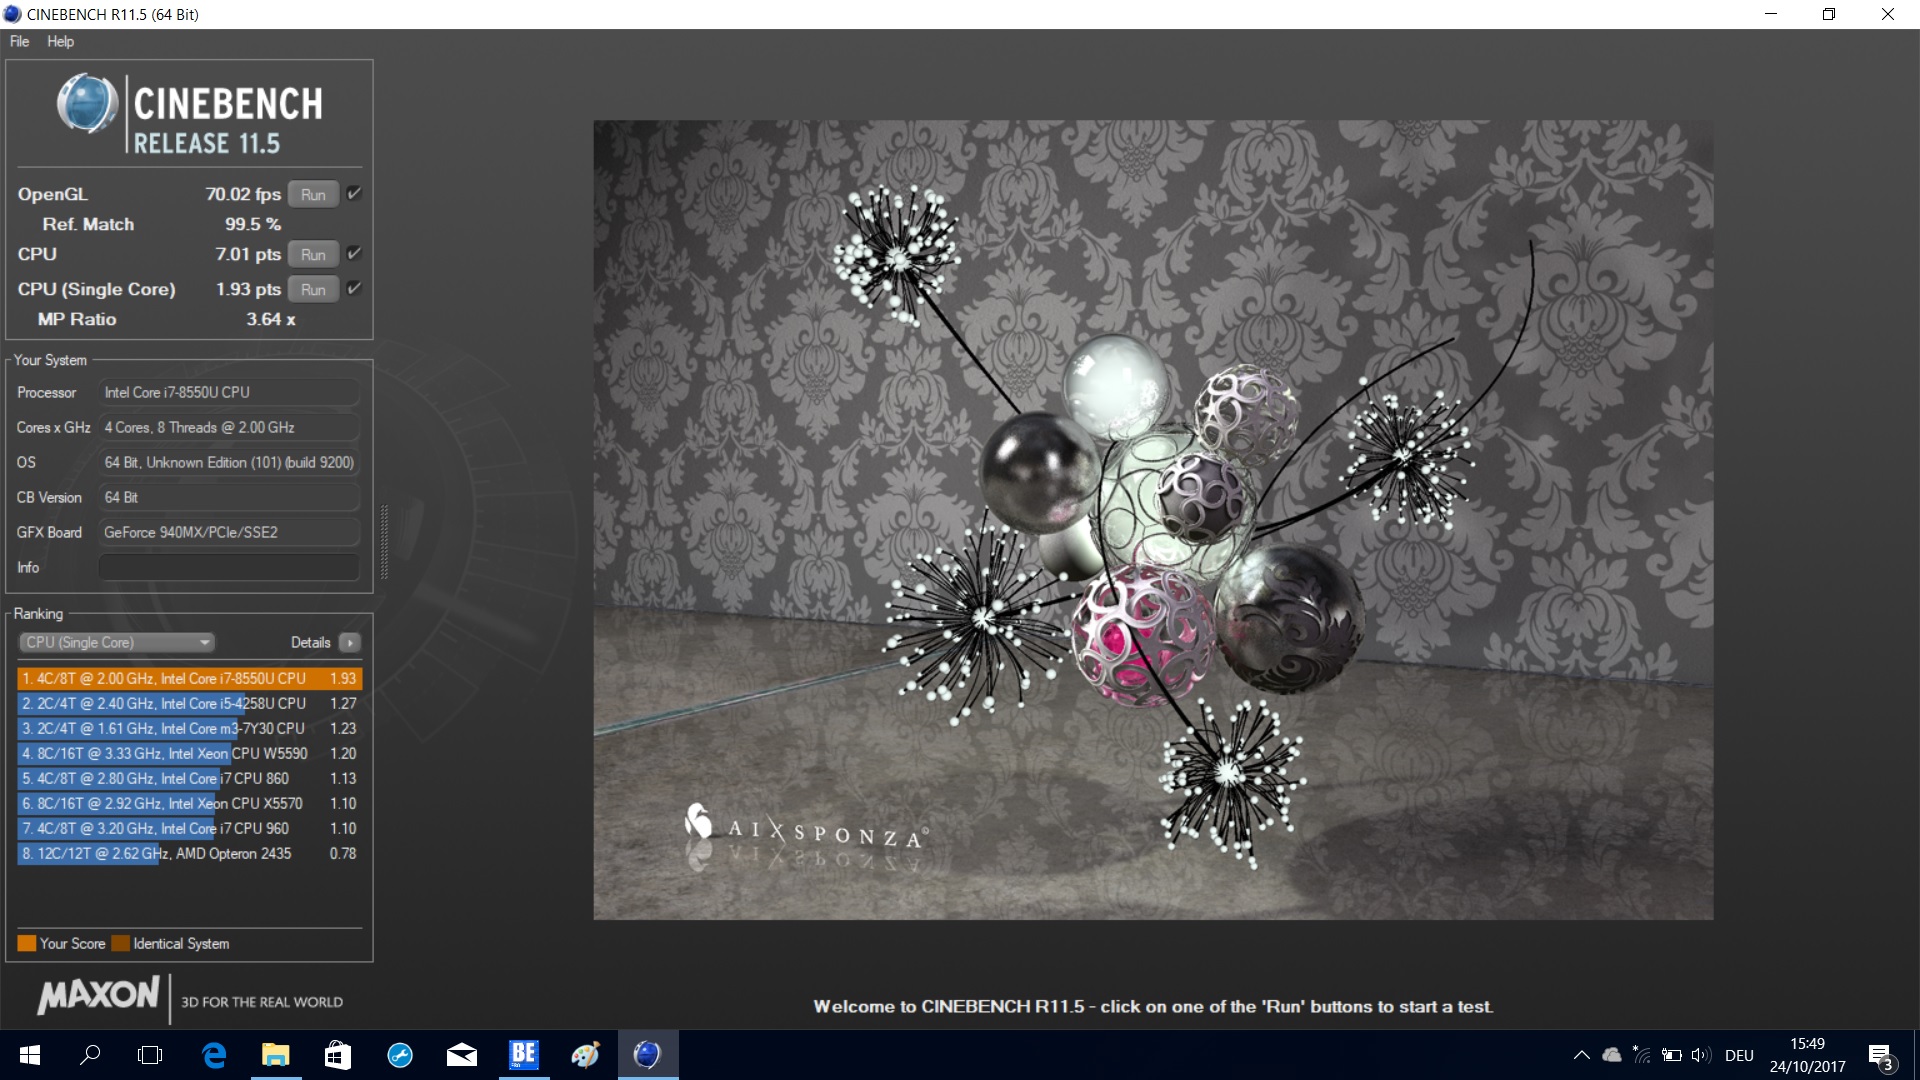This screenshot has width=1920, height=1080.
Task: Open the Task View icon
Action: 150,1055
